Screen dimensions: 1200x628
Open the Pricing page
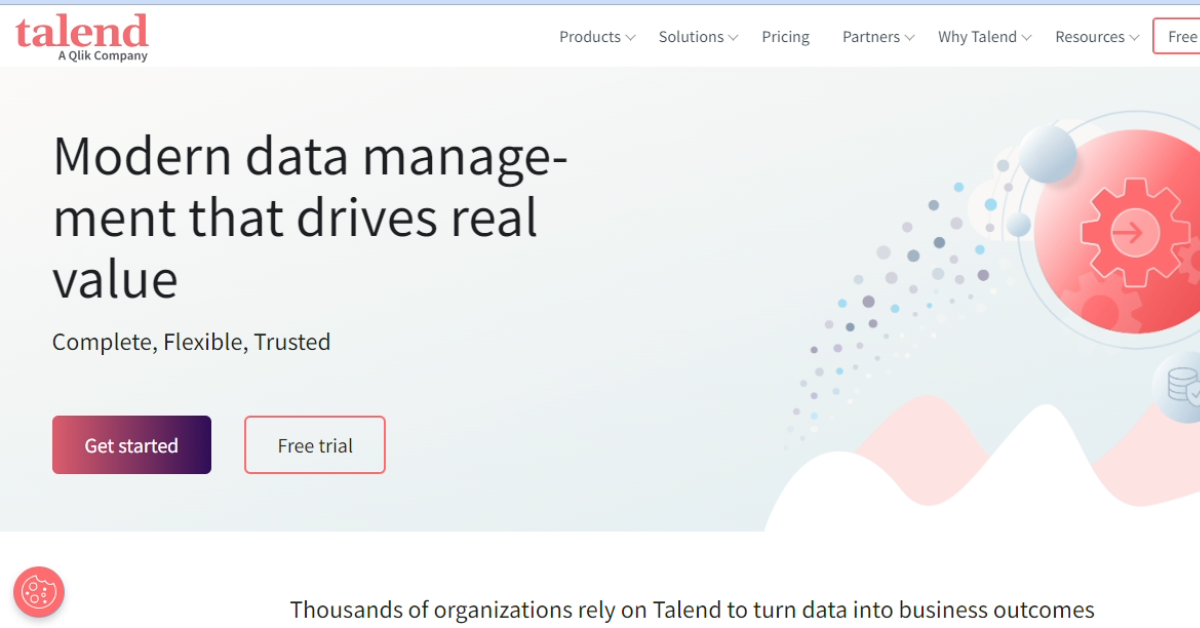[x=785, y=36]
